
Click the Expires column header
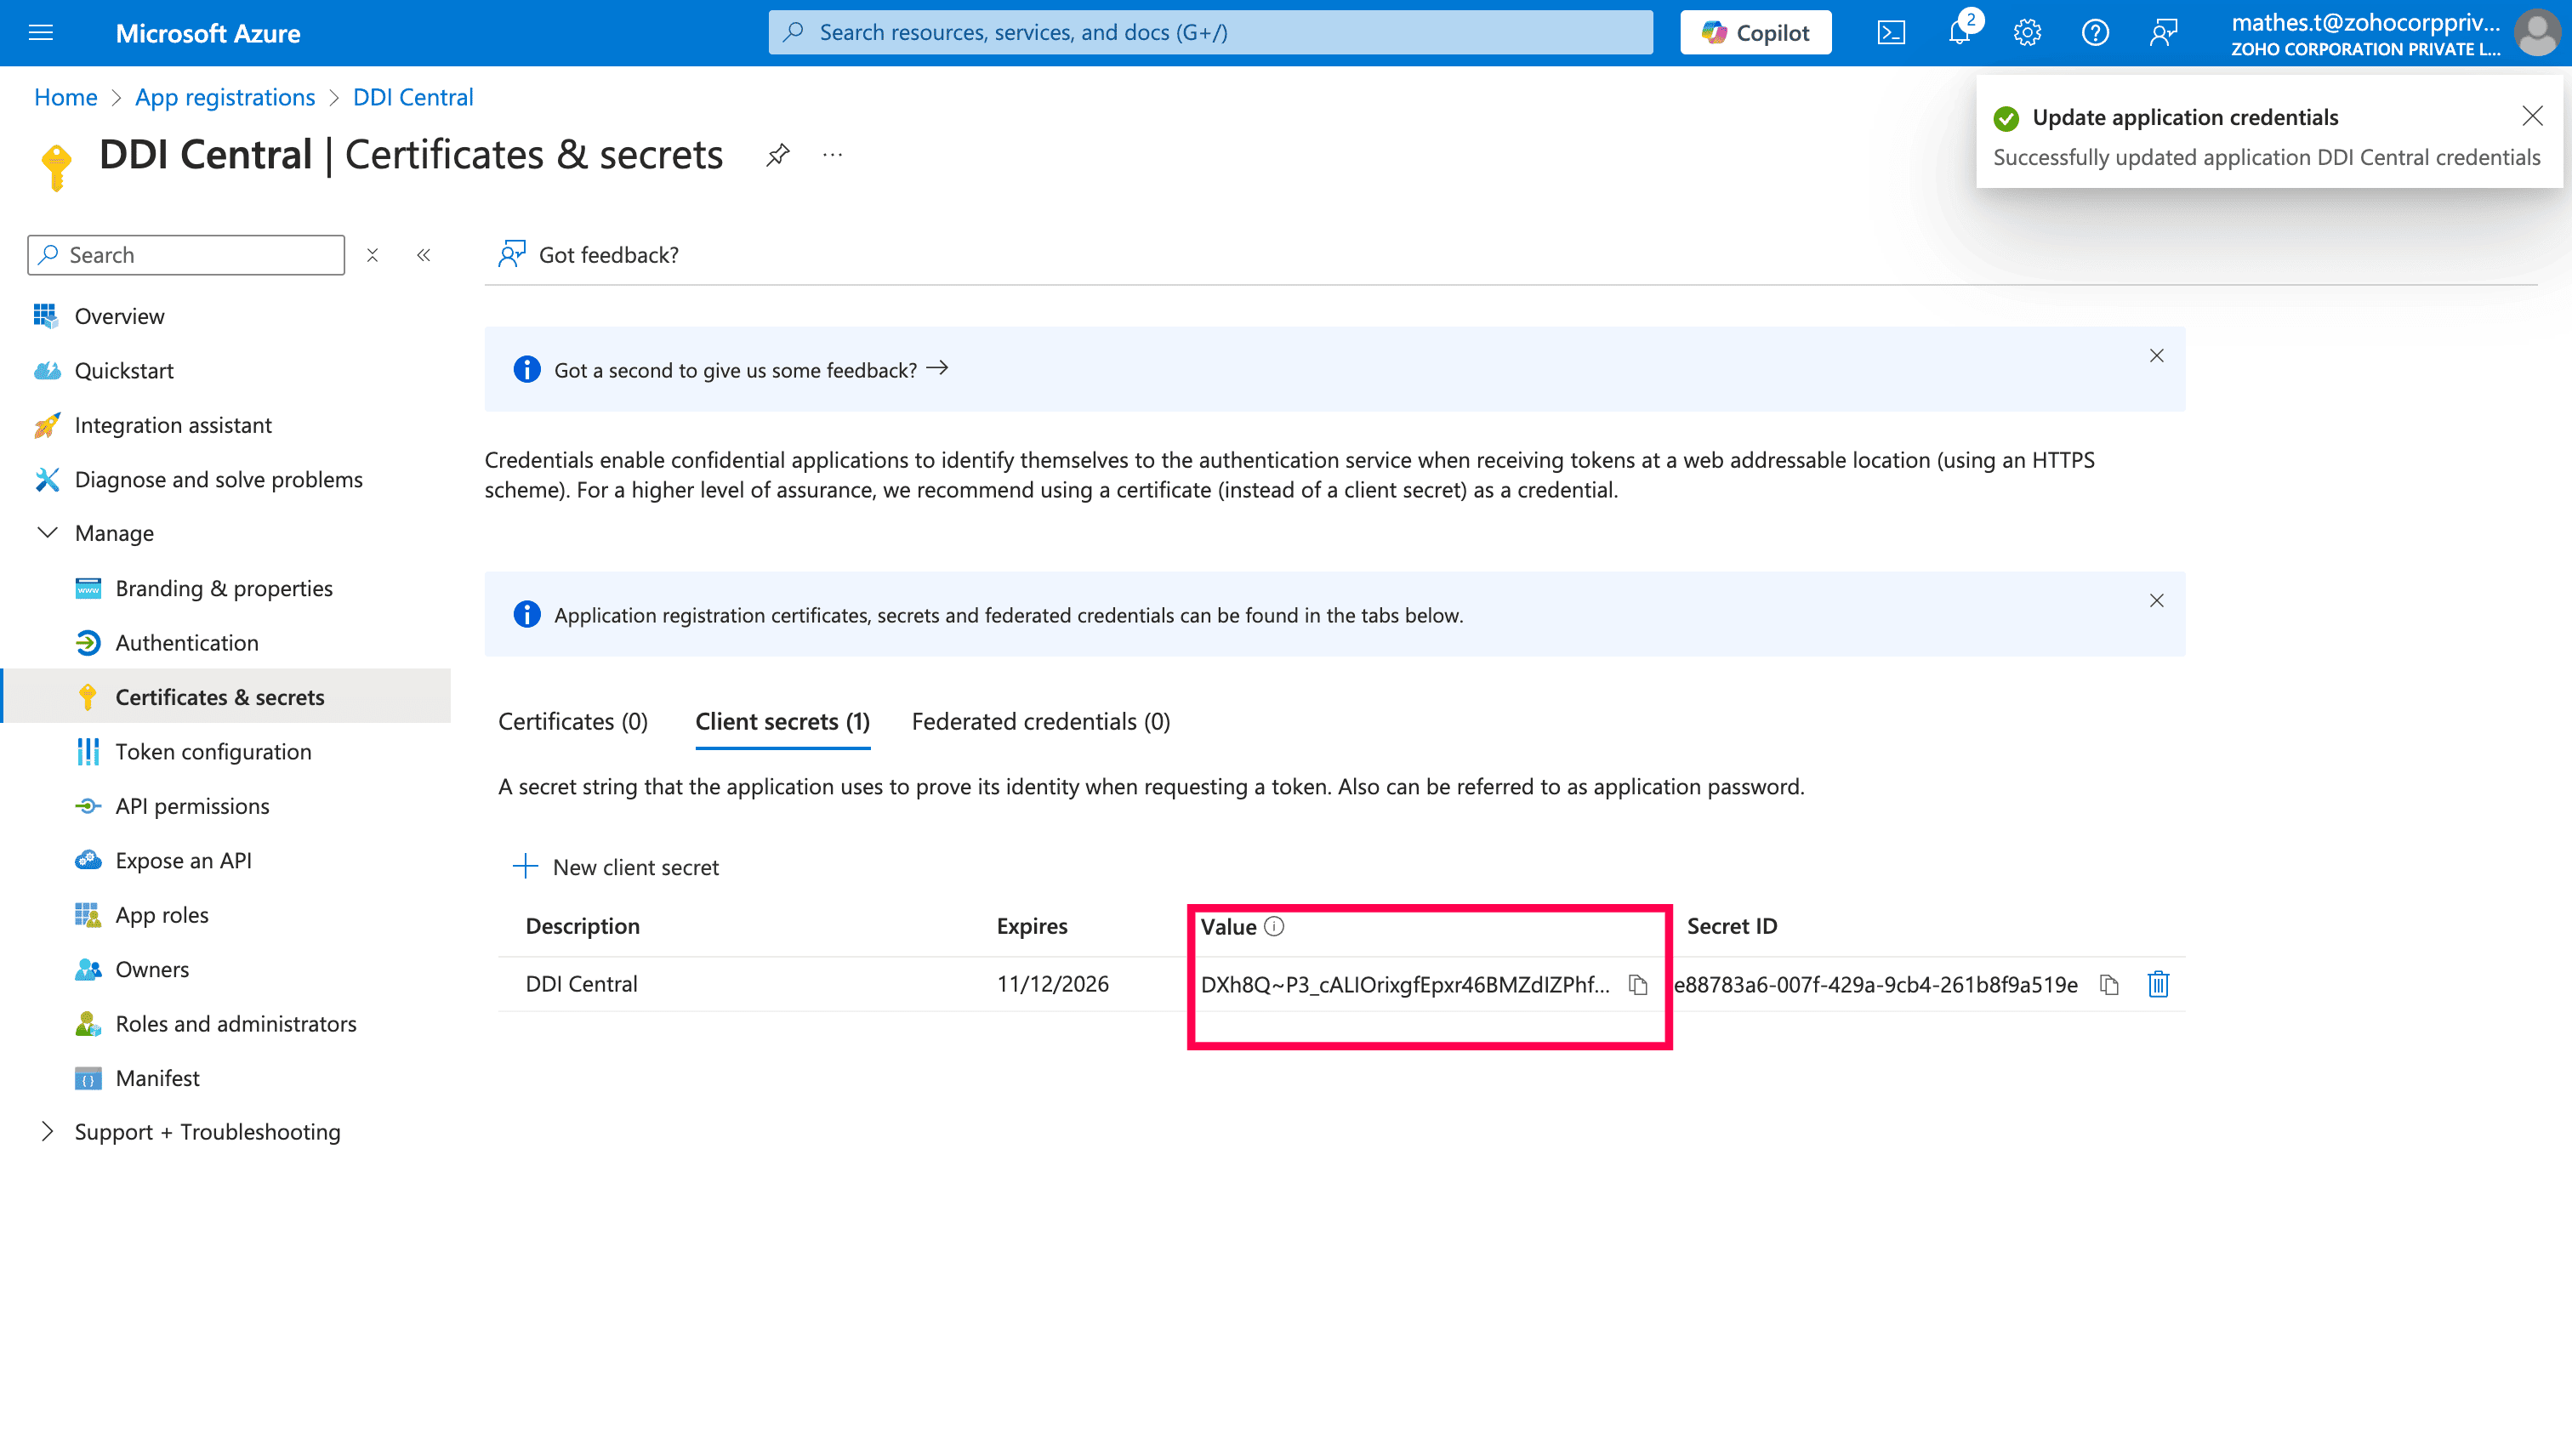pyautogui.click(x=1032, y=926)
